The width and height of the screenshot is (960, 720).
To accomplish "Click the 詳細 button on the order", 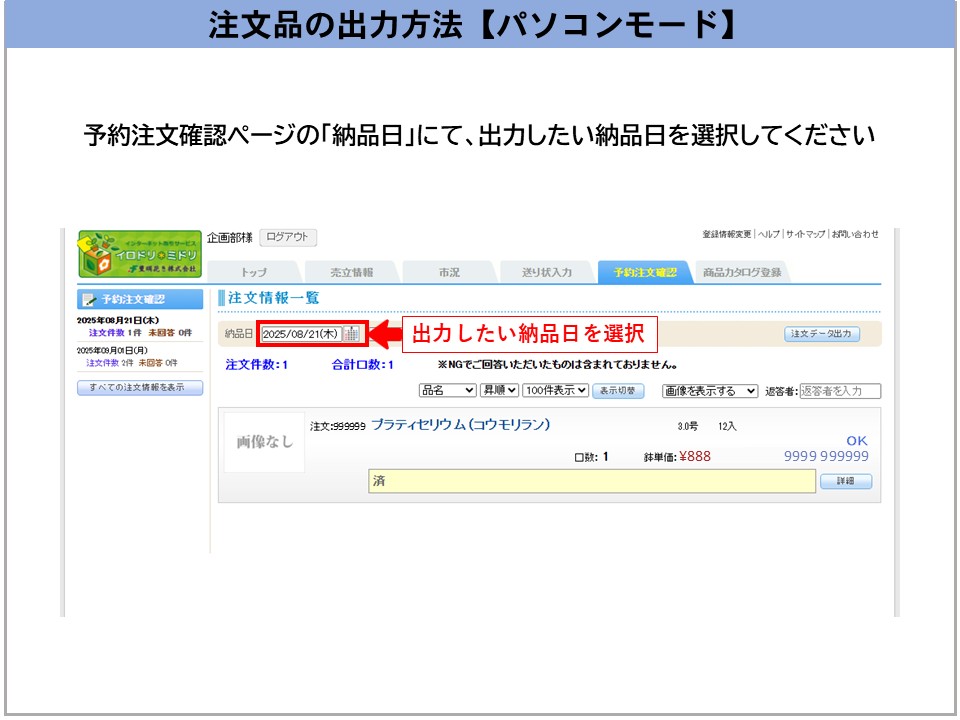I will click(x=845, y=482).
